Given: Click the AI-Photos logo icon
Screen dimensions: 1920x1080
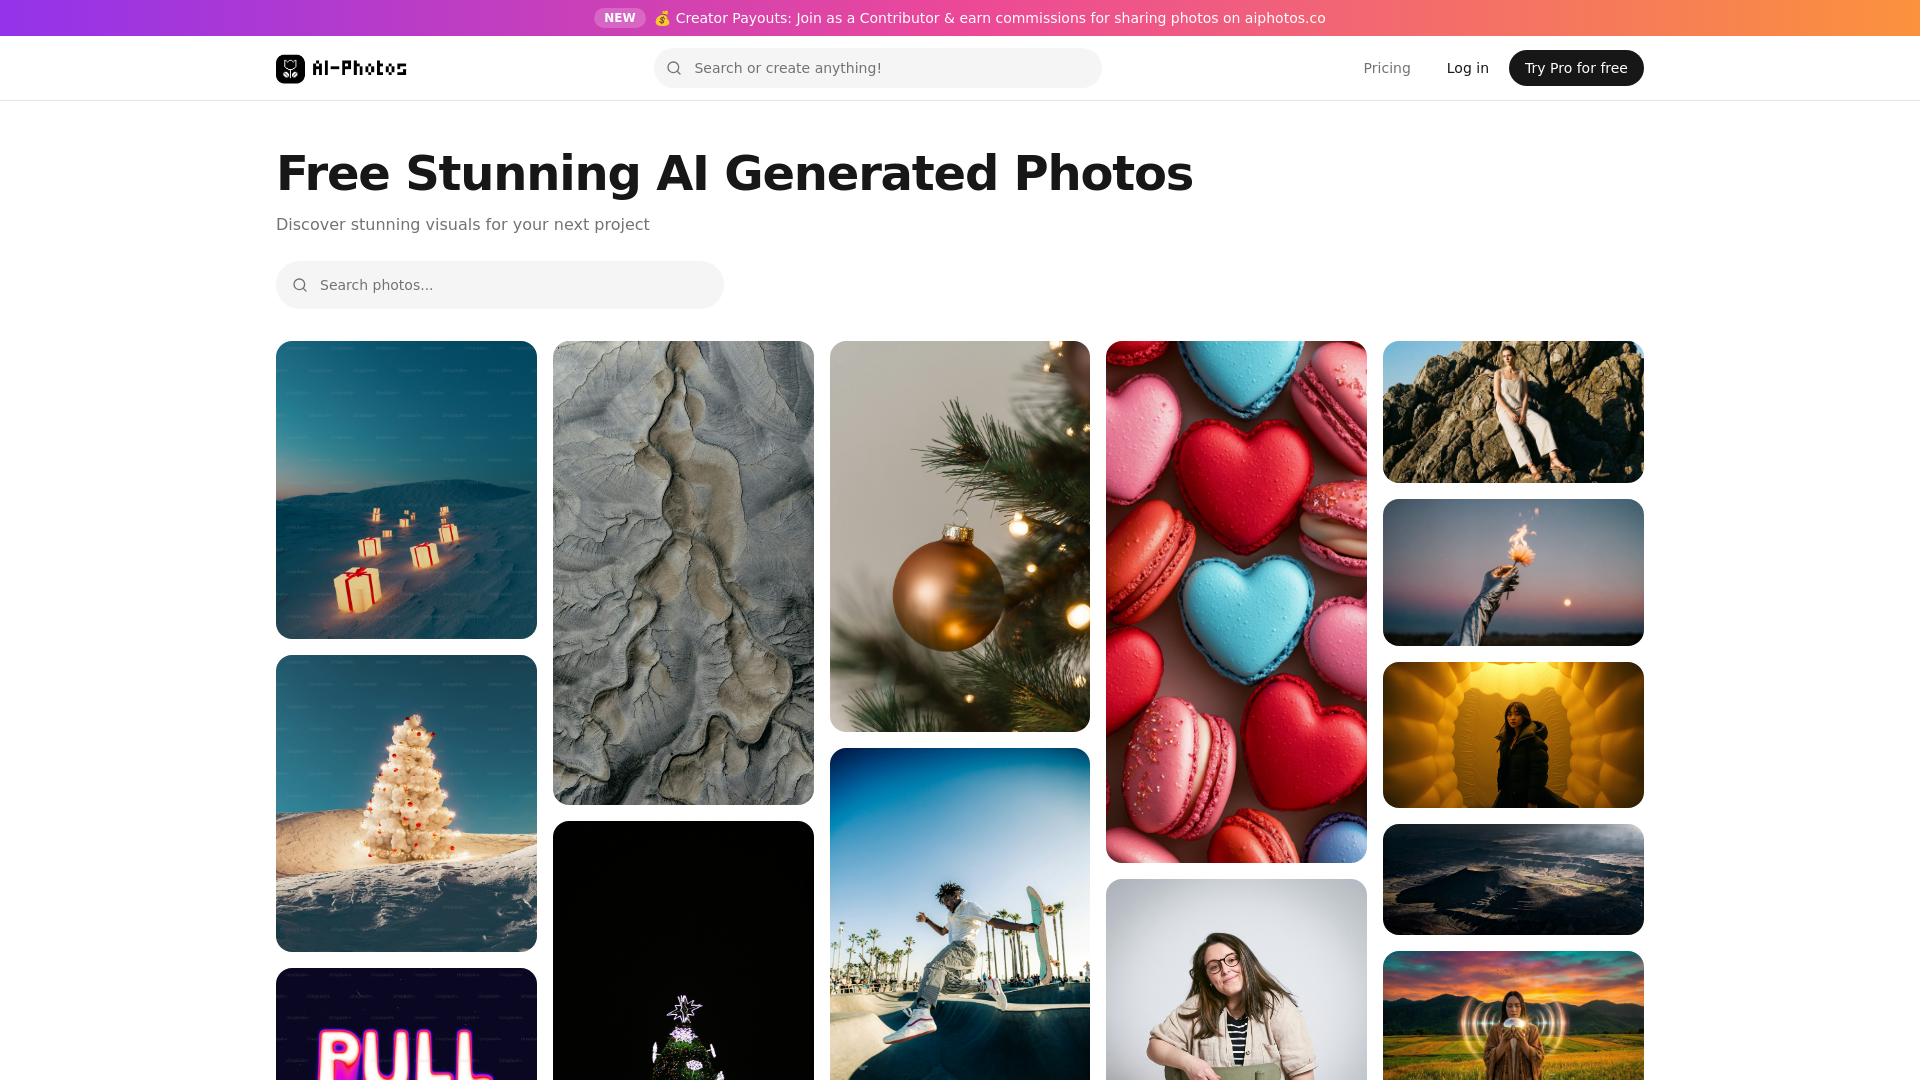Looking at the screenshot, I should tap(290, 68).
